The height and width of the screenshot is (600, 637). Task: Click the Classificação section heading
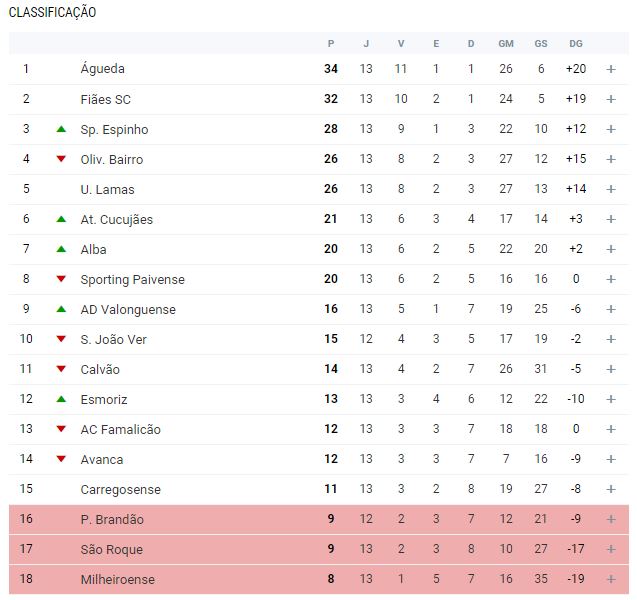tap(53, 12)
